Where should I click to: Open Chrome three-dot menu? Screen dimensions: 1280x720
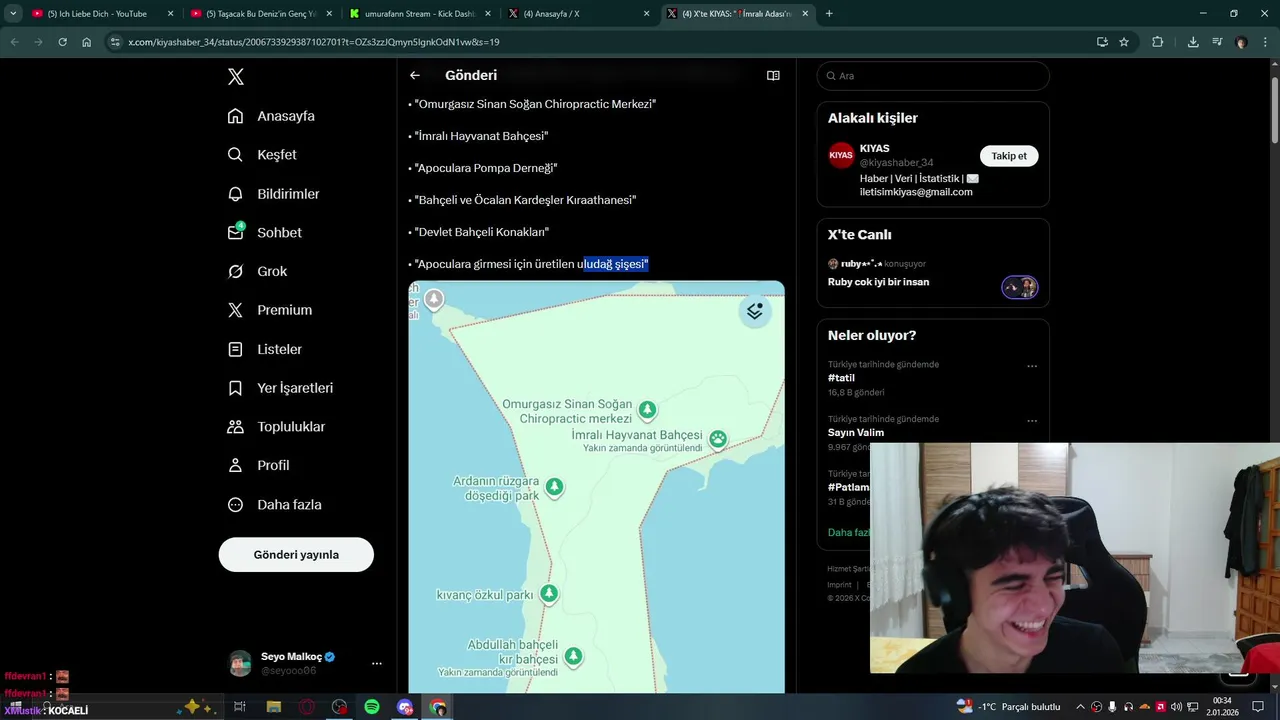(1266, 42)
